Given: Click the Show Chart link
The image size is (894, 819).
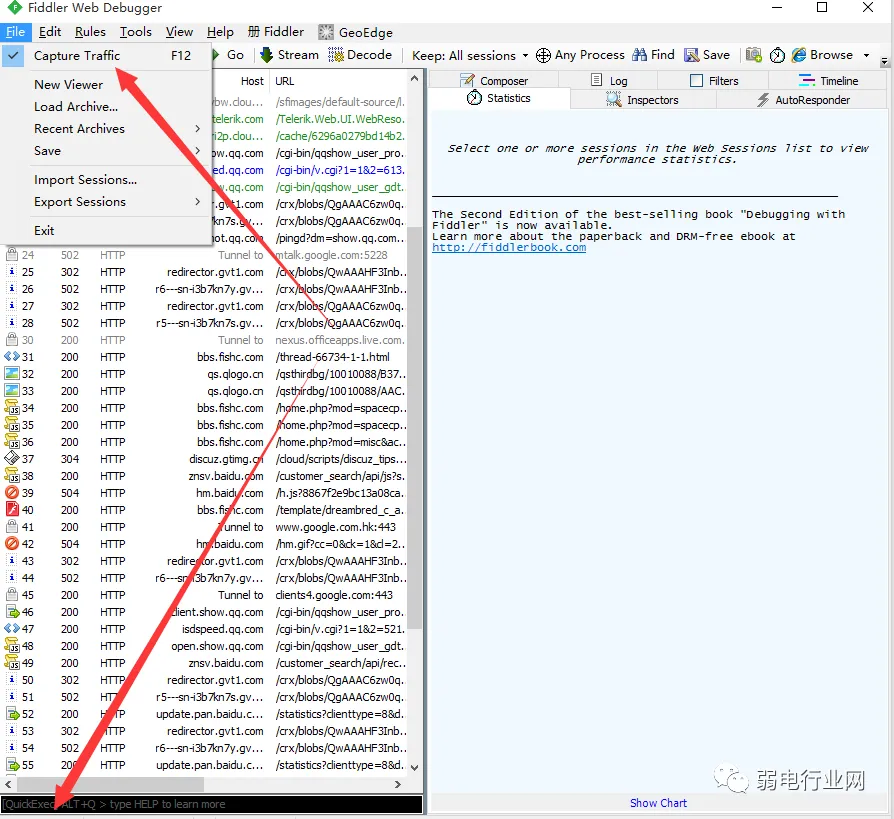Looking at the screenshot, I should point(658,803).
